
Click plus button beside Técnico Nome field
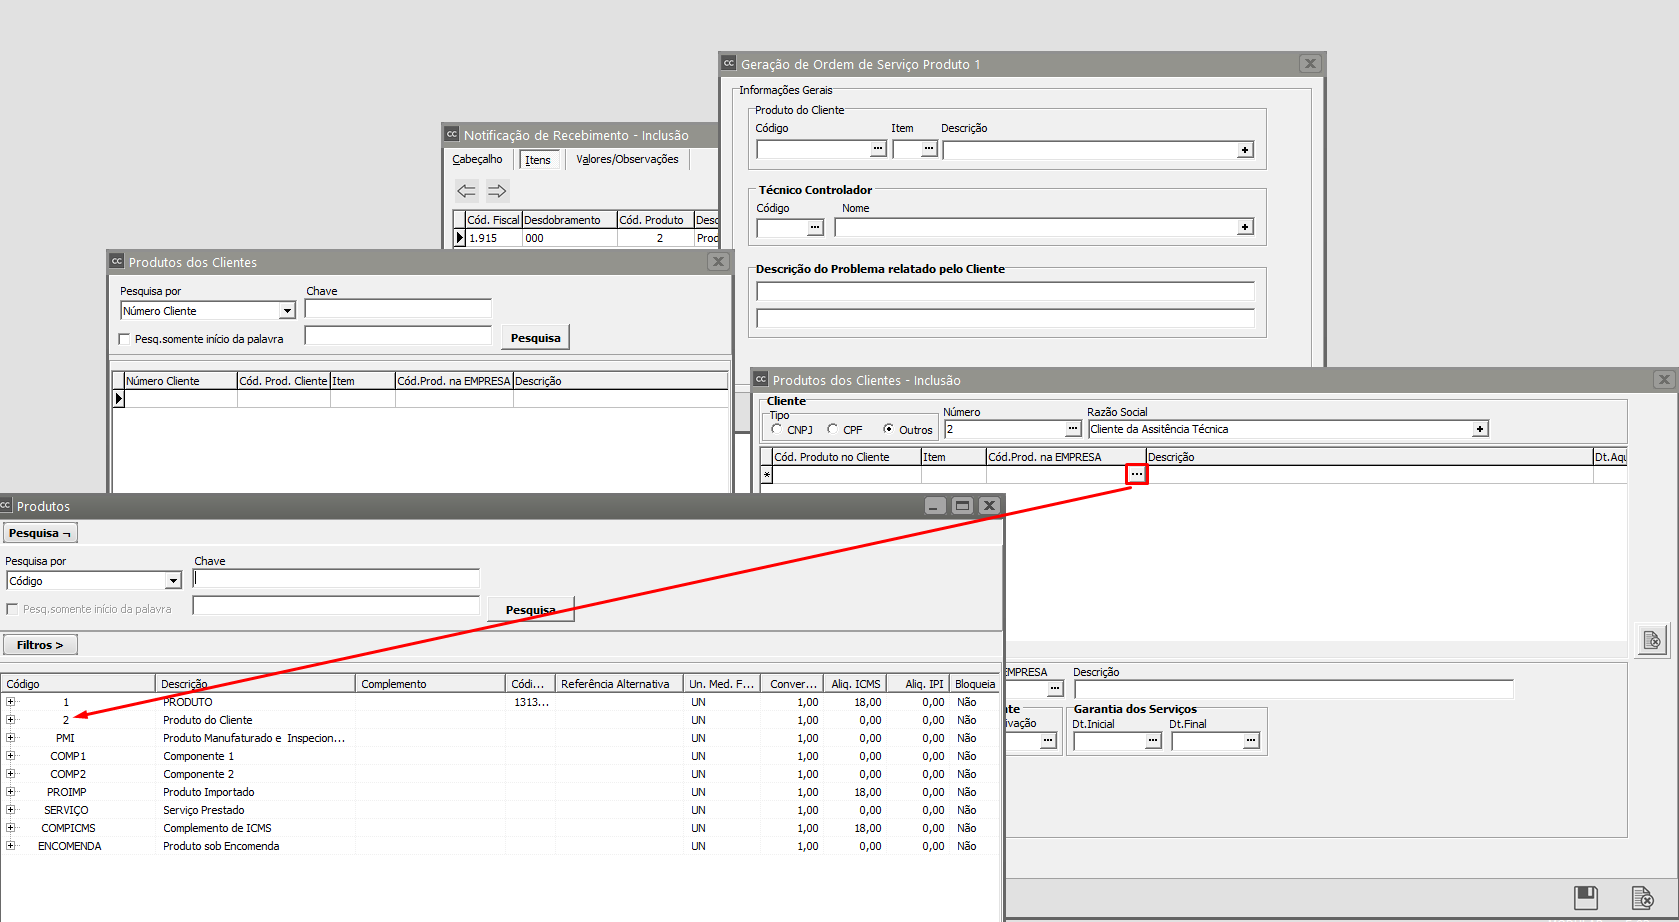click(x=1245, y=227)
